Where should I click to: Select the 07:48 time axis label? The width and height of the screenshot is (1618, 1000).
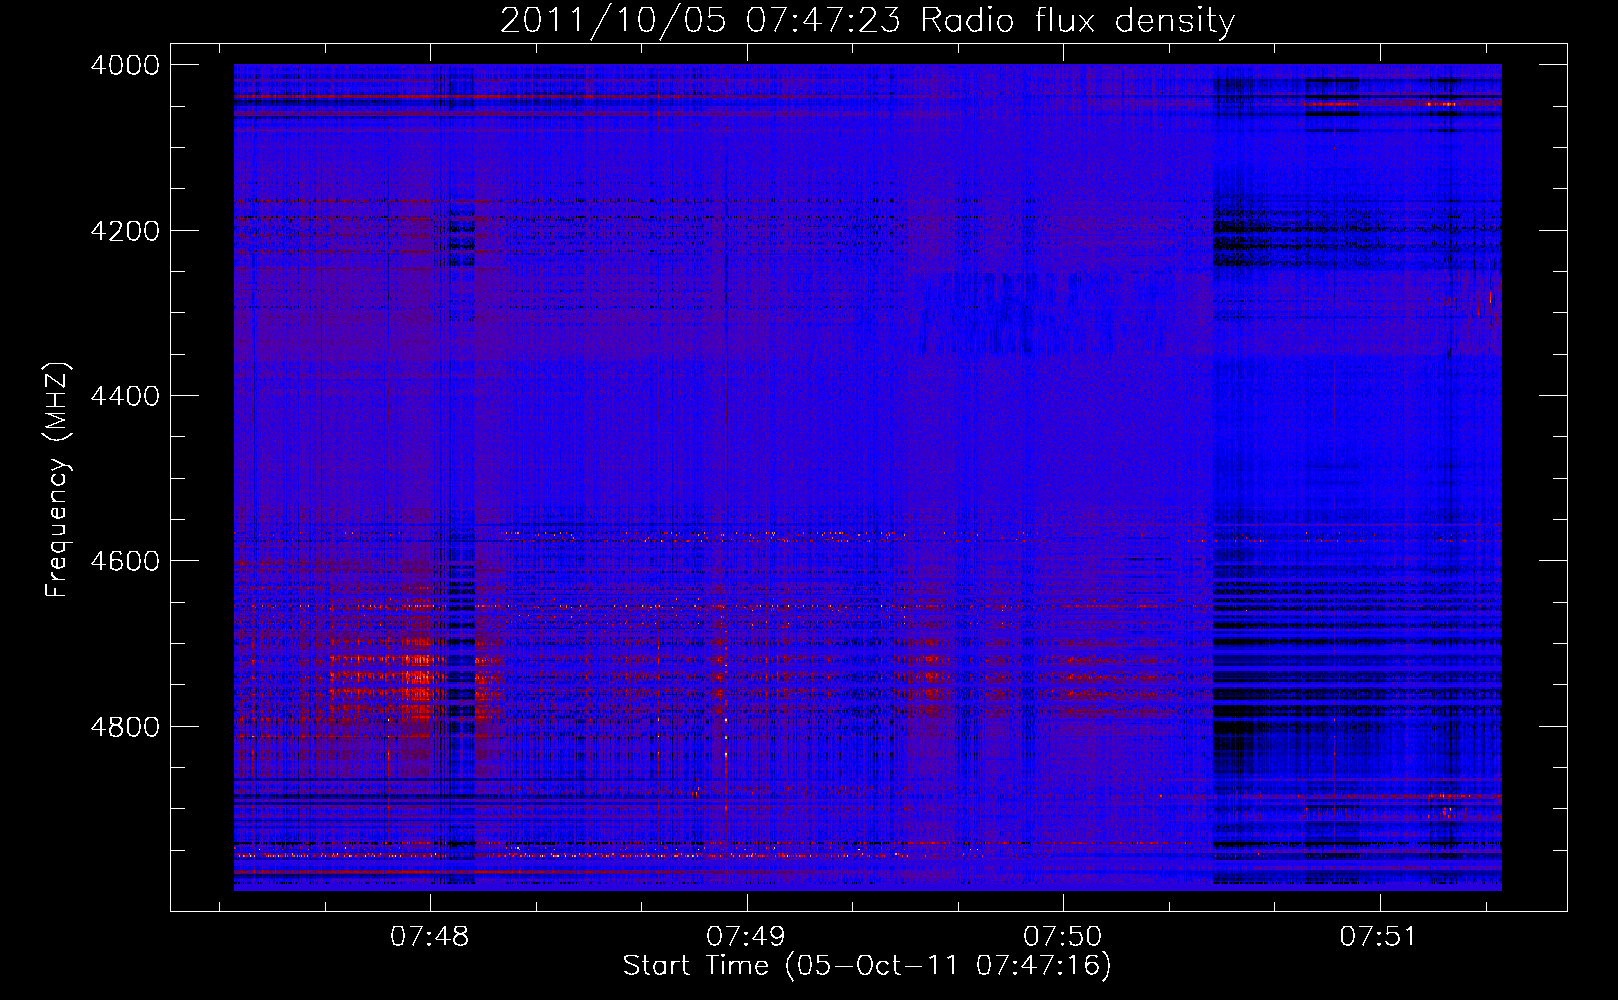(430, 937)
